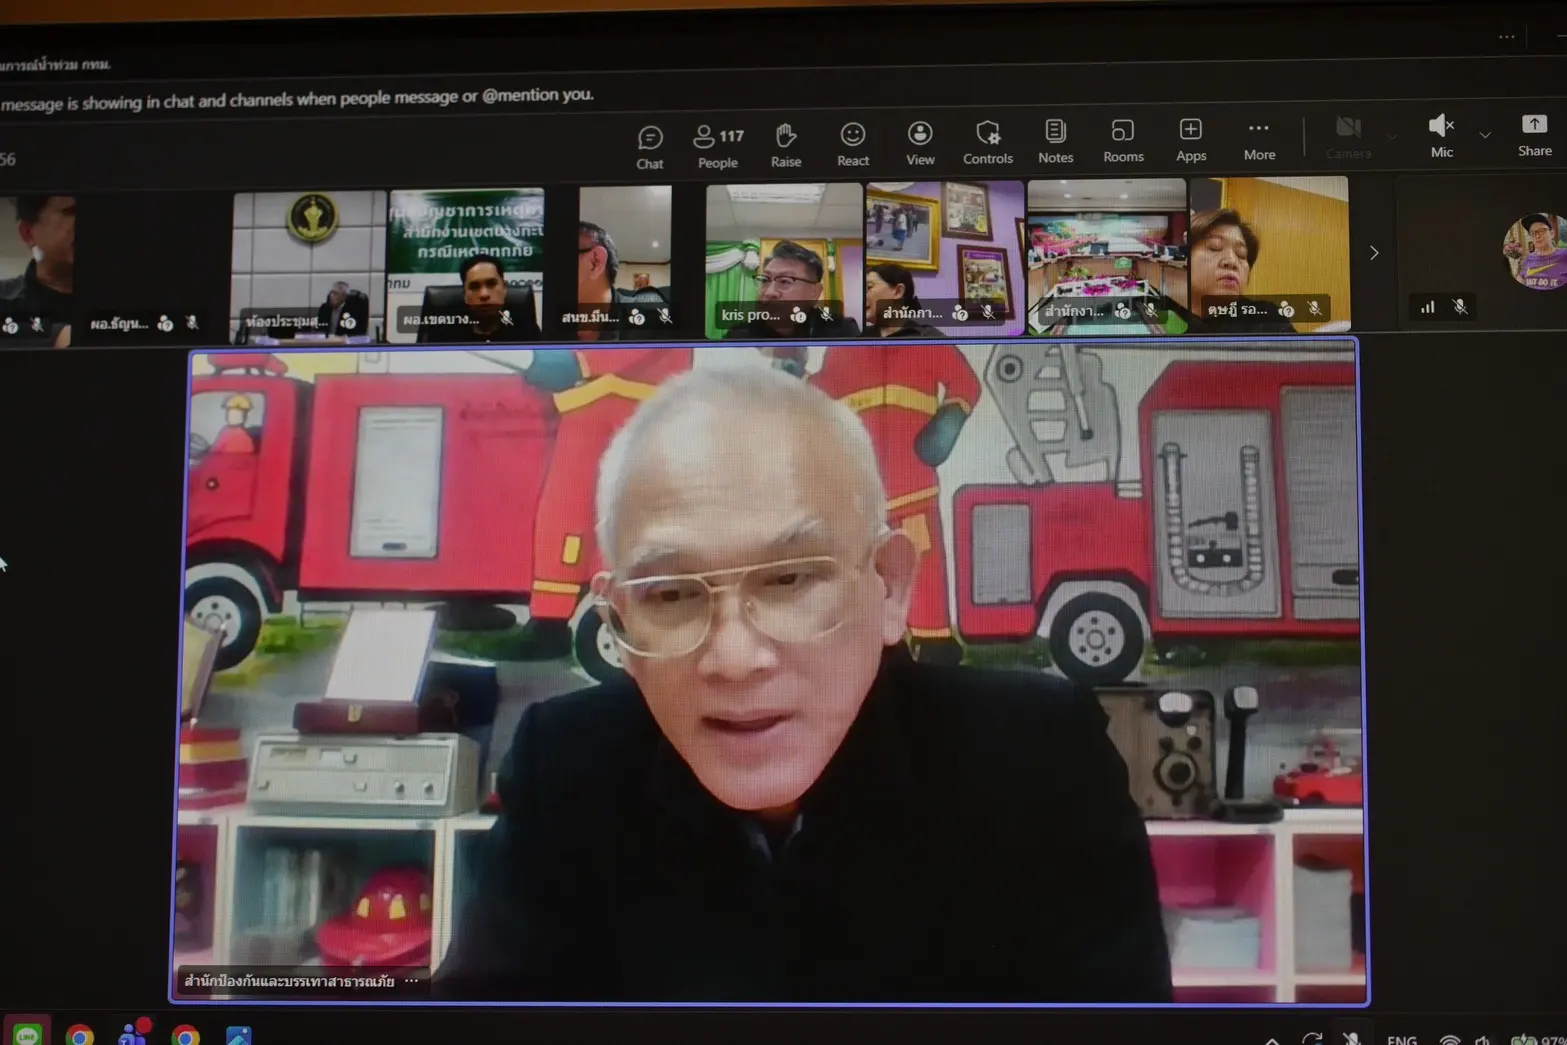Viewport: 1567px width, 1045px height.
Task: Click the main speaker's Thai name label
Action: [289, 981]
